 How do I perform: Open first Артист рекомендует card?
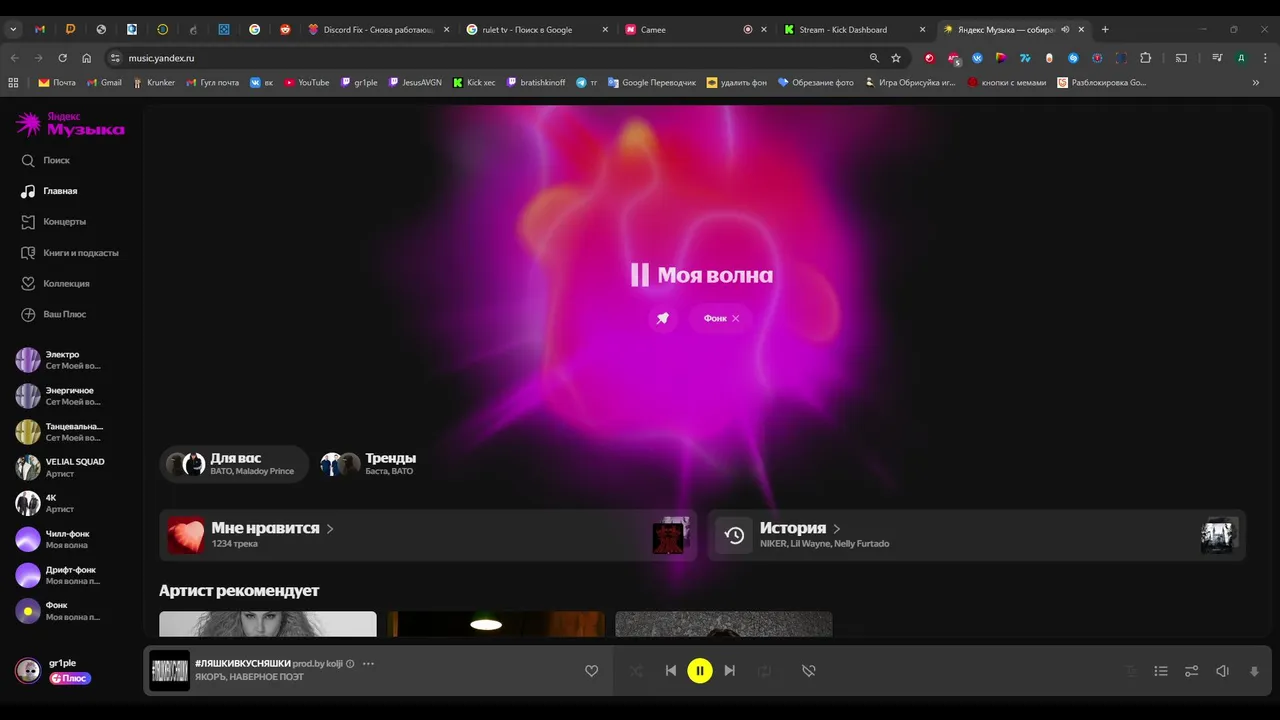tap(268, 624)
